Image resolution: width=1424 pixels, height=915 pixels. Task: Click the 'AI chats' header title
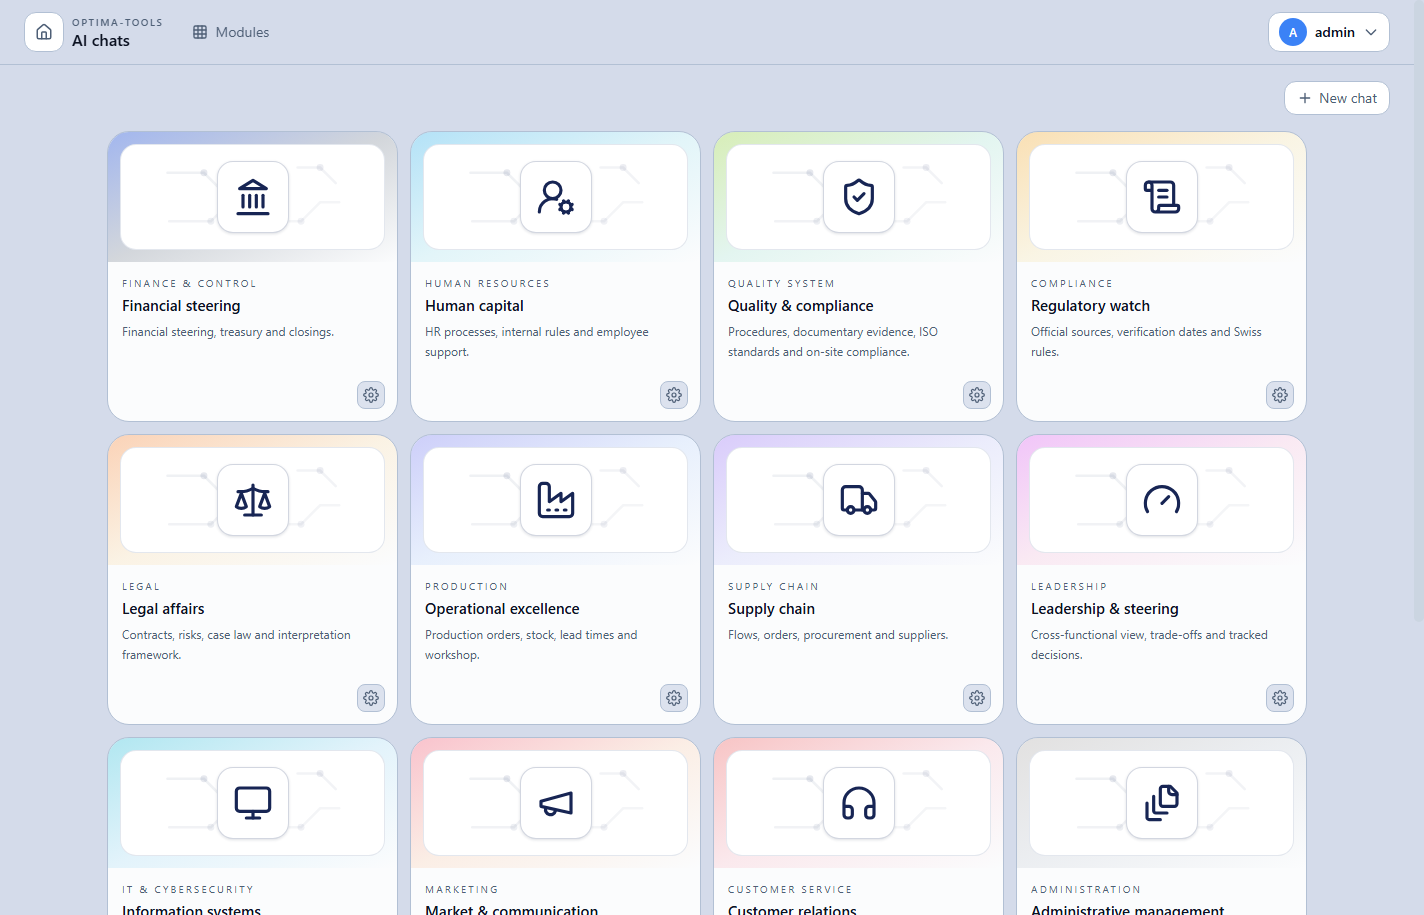tap(101, 41)
